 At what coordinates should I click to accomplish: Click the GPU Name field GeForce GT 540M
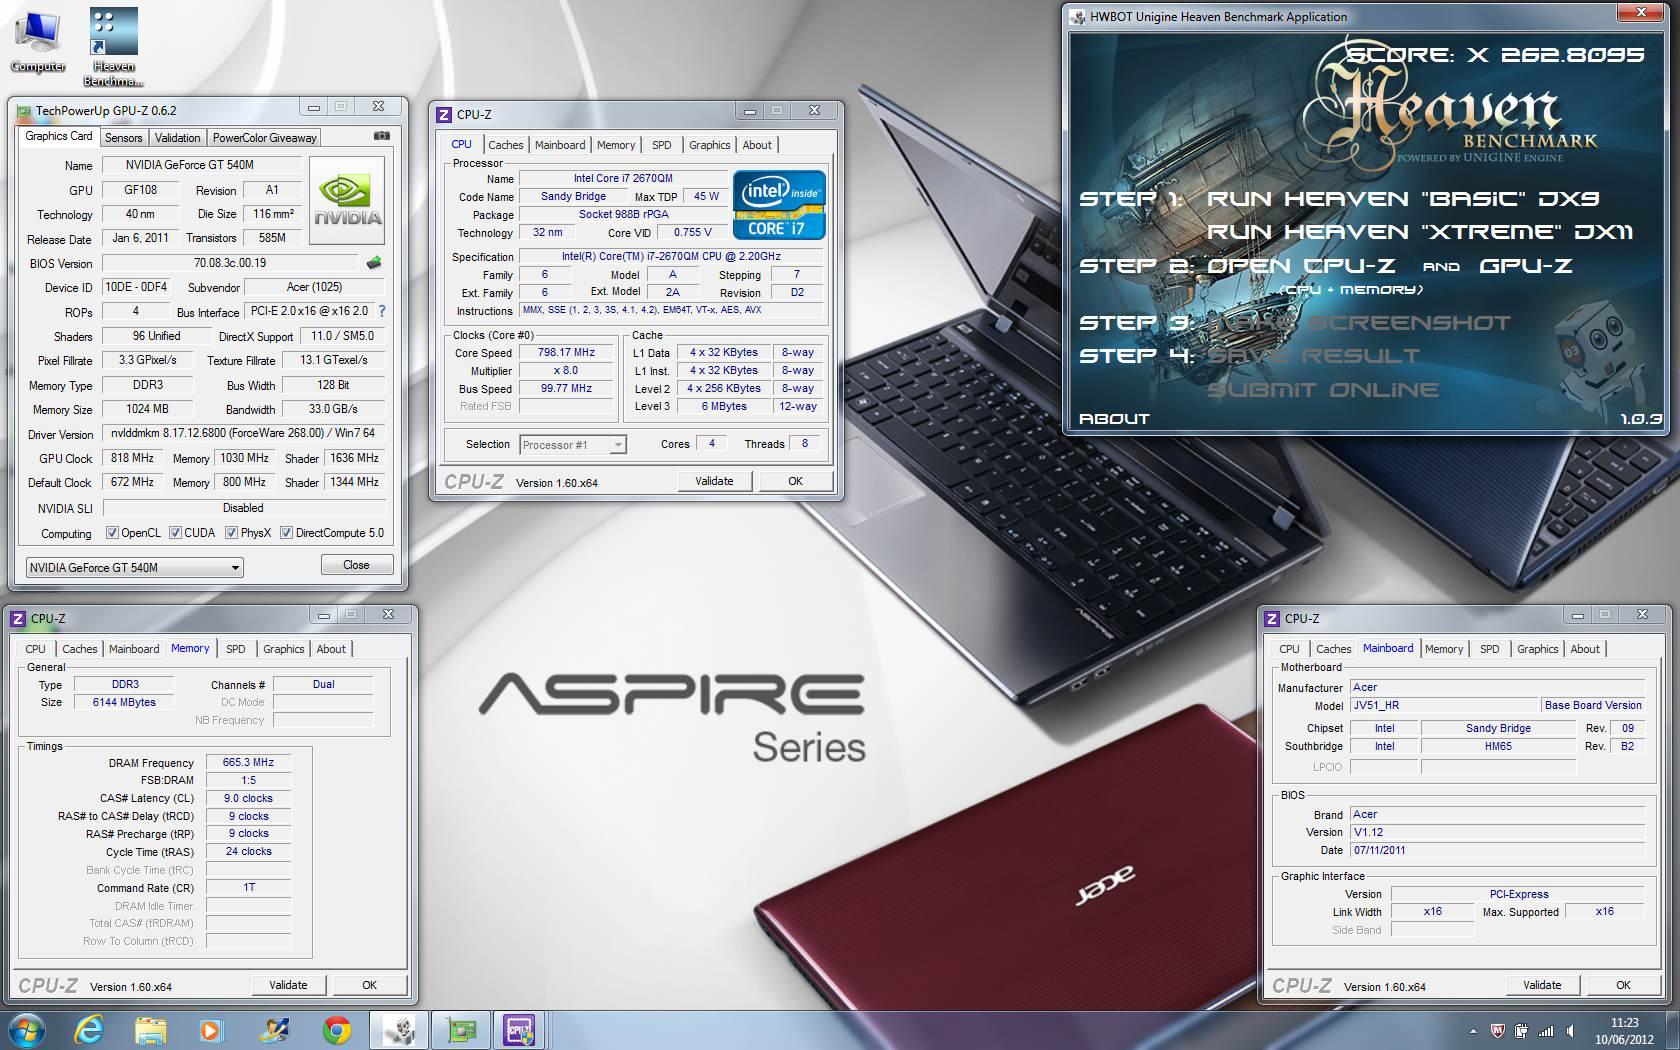pyautogui.click(x=201, y=165)
